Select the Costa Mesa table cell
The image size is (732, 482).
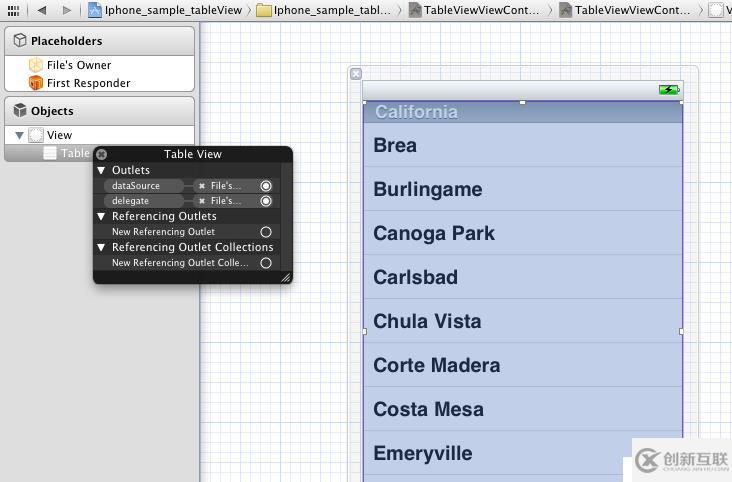[x=523, y=409]
